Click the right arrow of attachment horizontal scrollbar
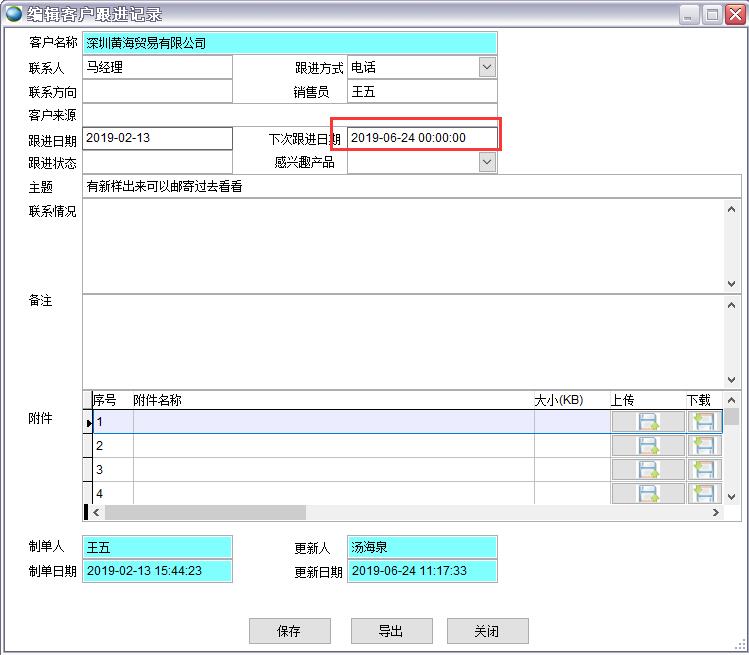This screenshot has width=749, height=655. click(x=716, y=512)
